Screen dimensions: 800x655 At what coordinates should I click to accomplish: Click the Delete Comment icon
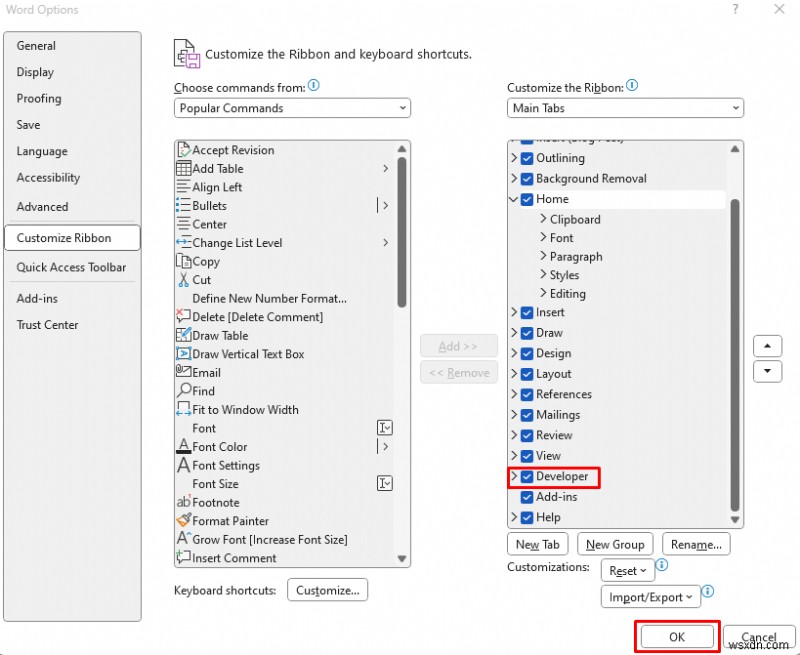click(183, 316)
